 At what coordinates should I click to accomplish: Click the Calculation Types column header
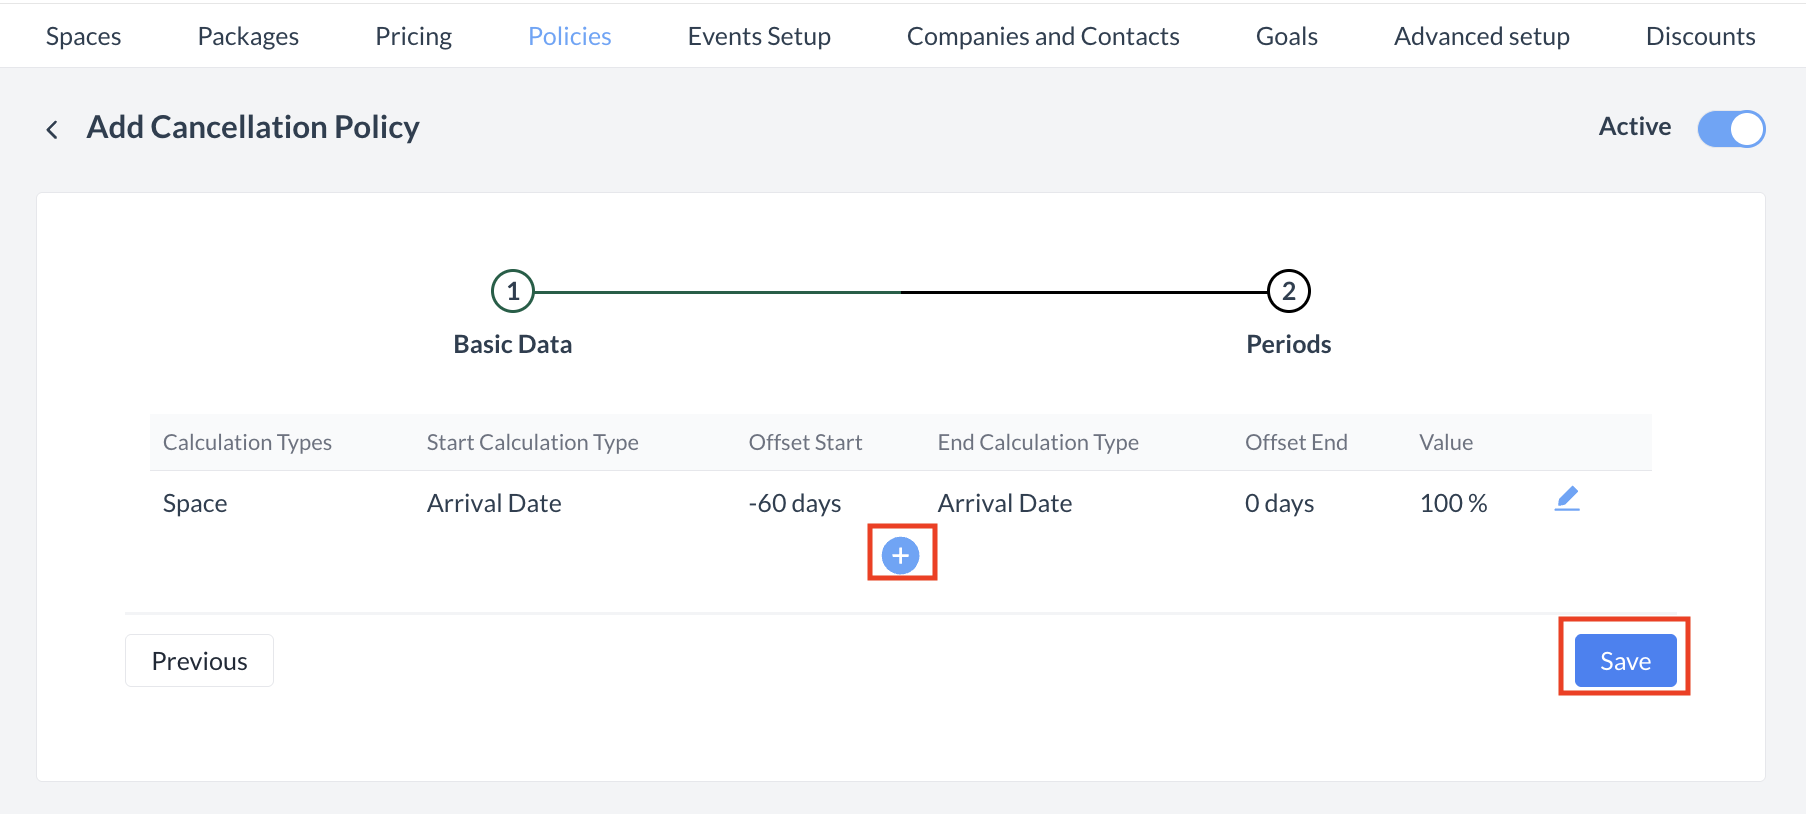[247, 443]
